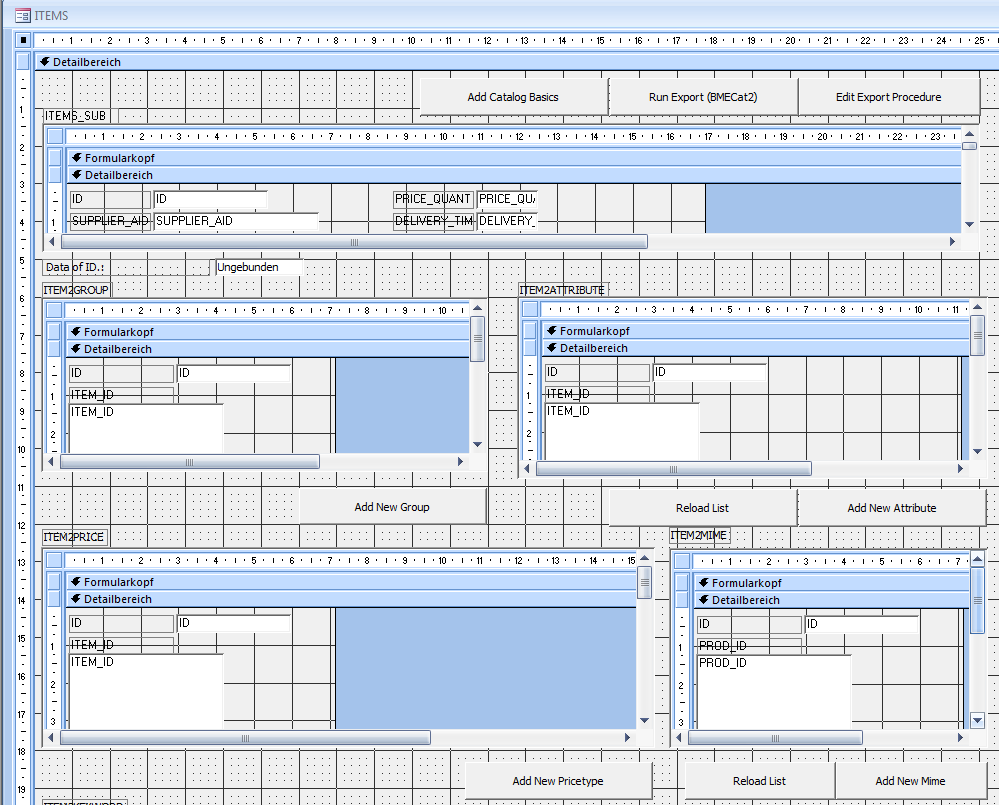Select the main form's top Detailbereich section bar
This screenshot has height=805, width=999.
[x=500, y=62]
